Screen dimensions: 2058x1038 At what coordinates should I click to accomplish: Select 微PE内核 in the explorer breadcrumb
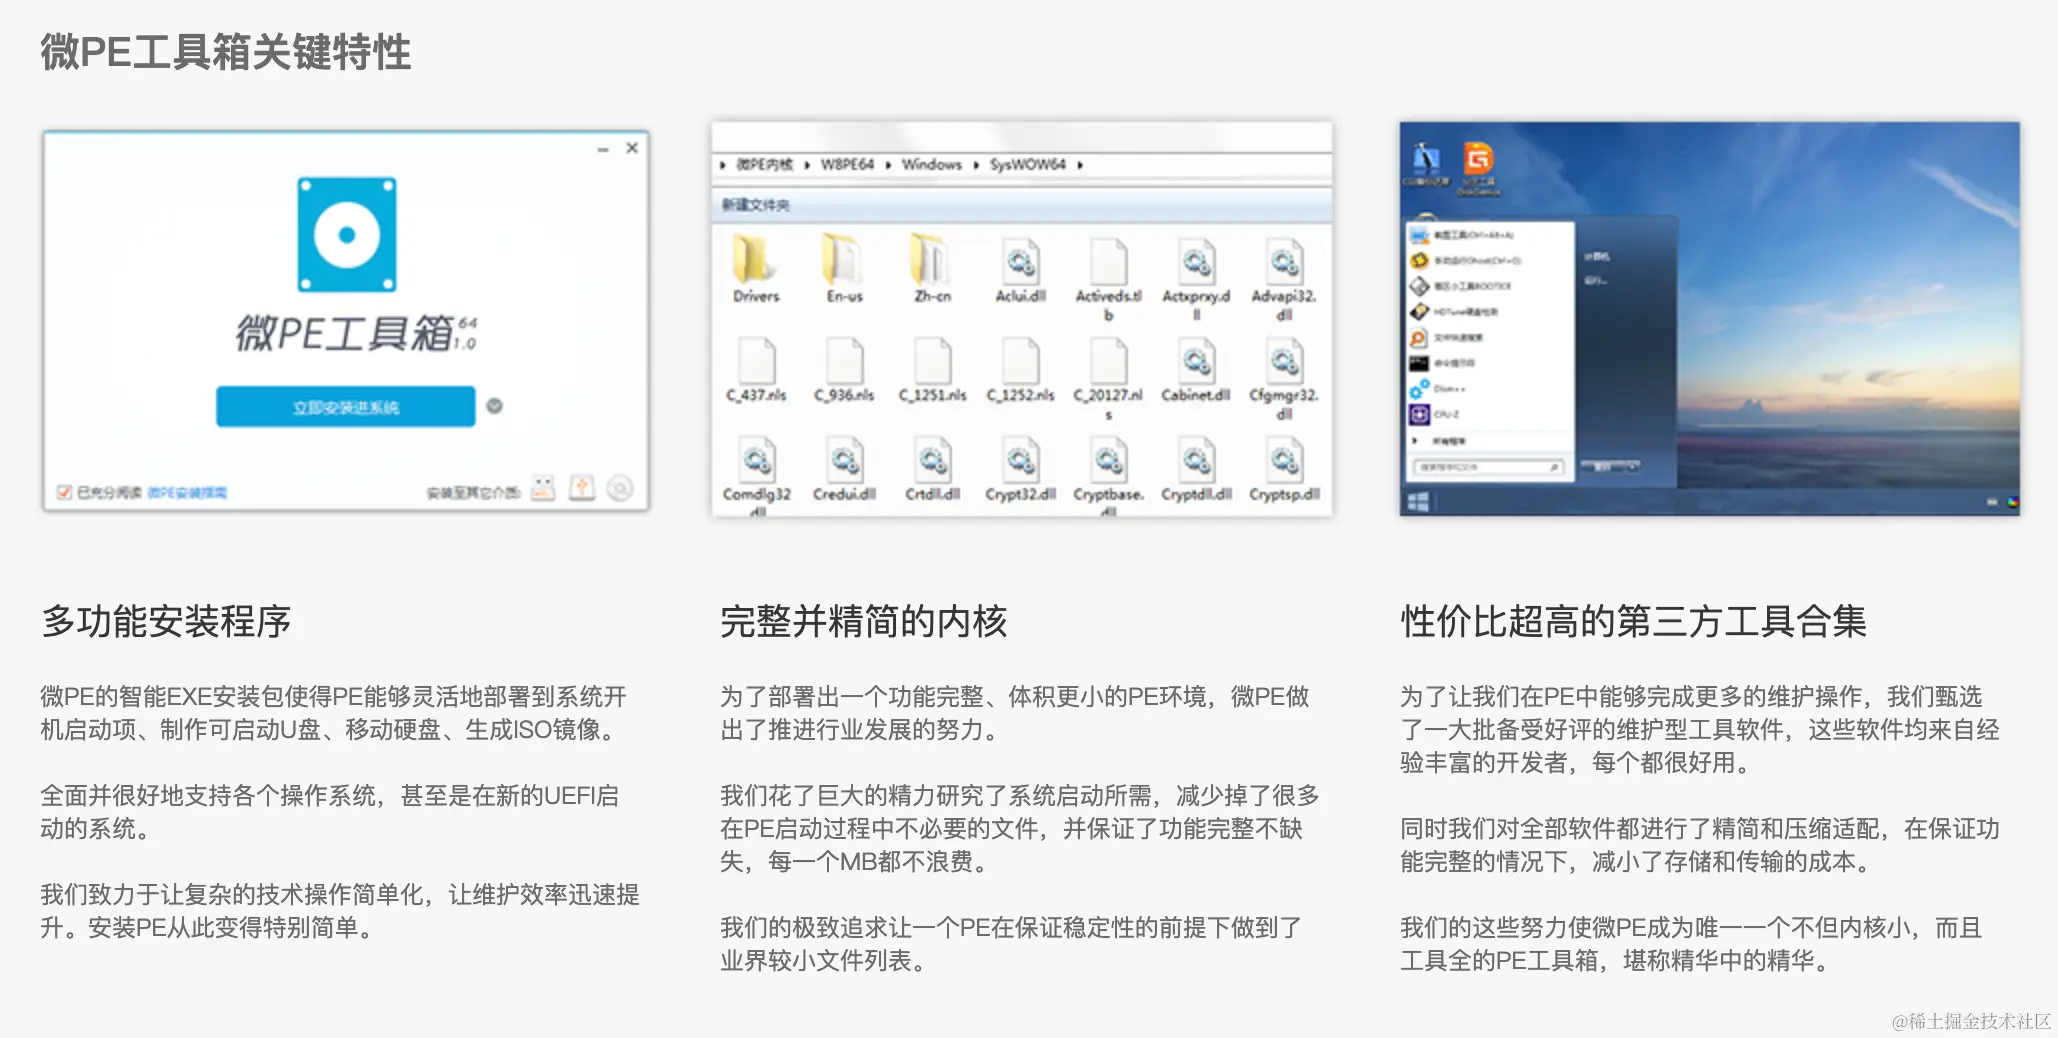(x=764, y=164)
